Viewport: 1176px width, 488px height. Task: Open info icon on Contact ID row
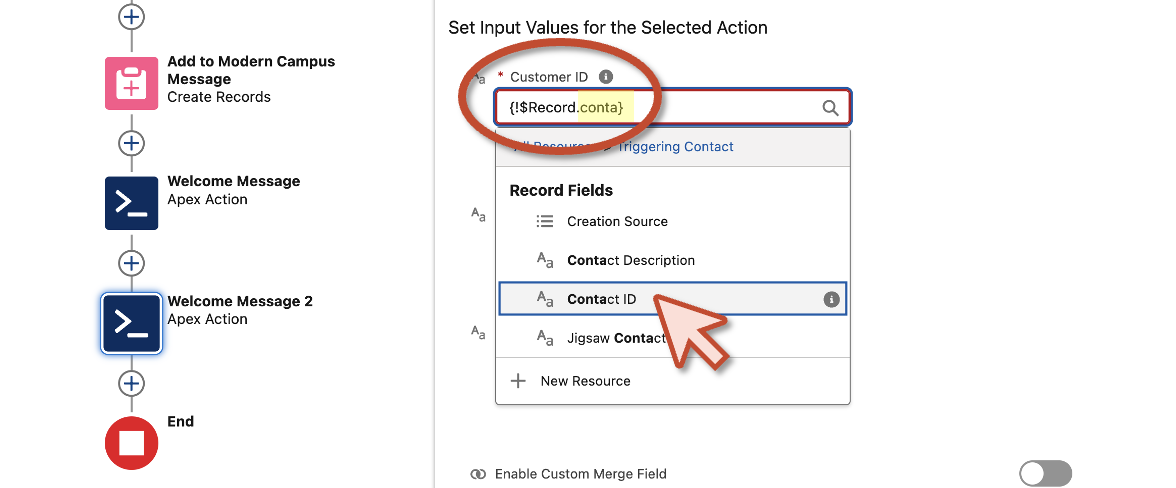[830, 300]
